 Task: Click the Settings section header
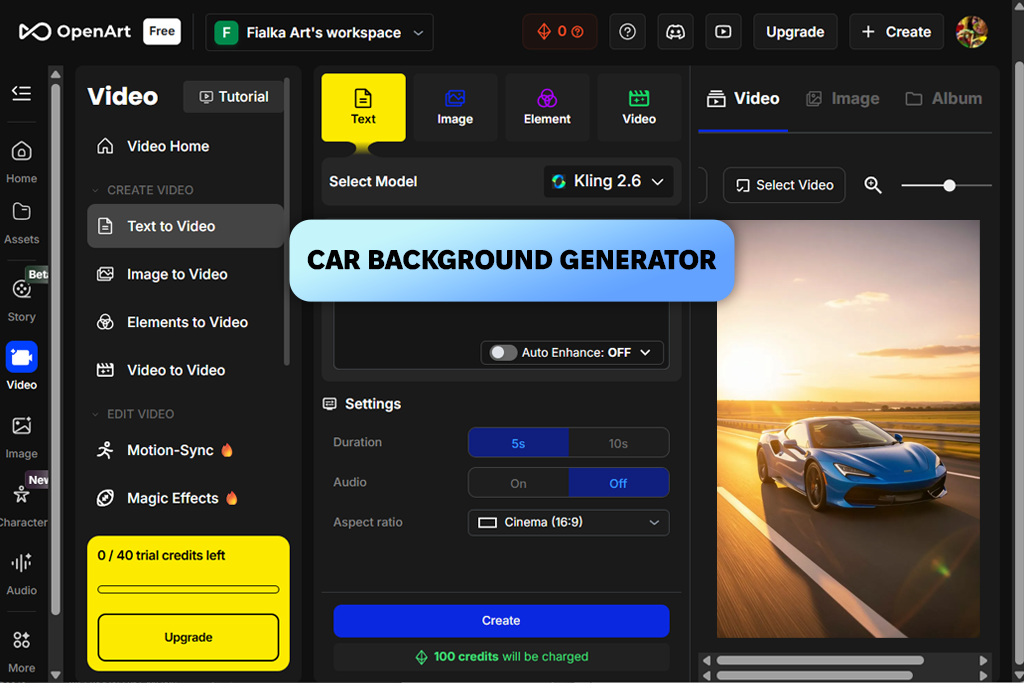coord(362,404)
